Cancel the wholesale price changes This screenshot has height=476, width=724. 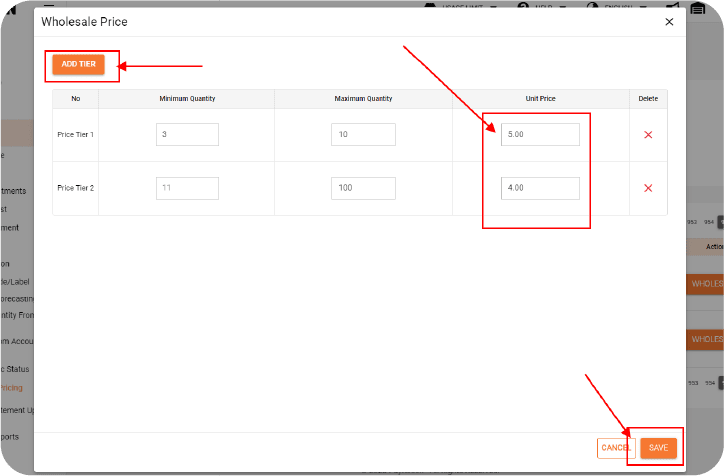point(616,448)
